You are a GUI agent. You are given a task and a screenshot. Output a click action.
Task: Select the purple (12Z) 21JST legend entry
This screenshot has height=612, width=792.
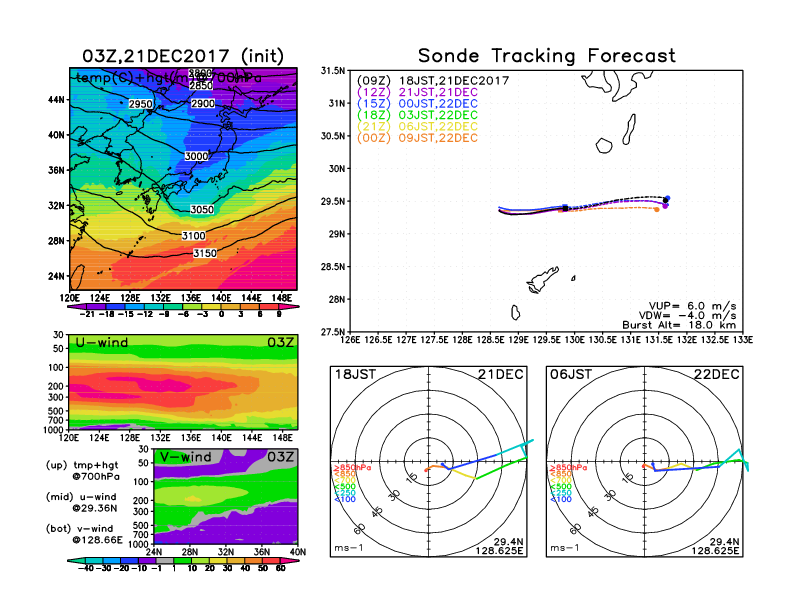click(418, 91)
